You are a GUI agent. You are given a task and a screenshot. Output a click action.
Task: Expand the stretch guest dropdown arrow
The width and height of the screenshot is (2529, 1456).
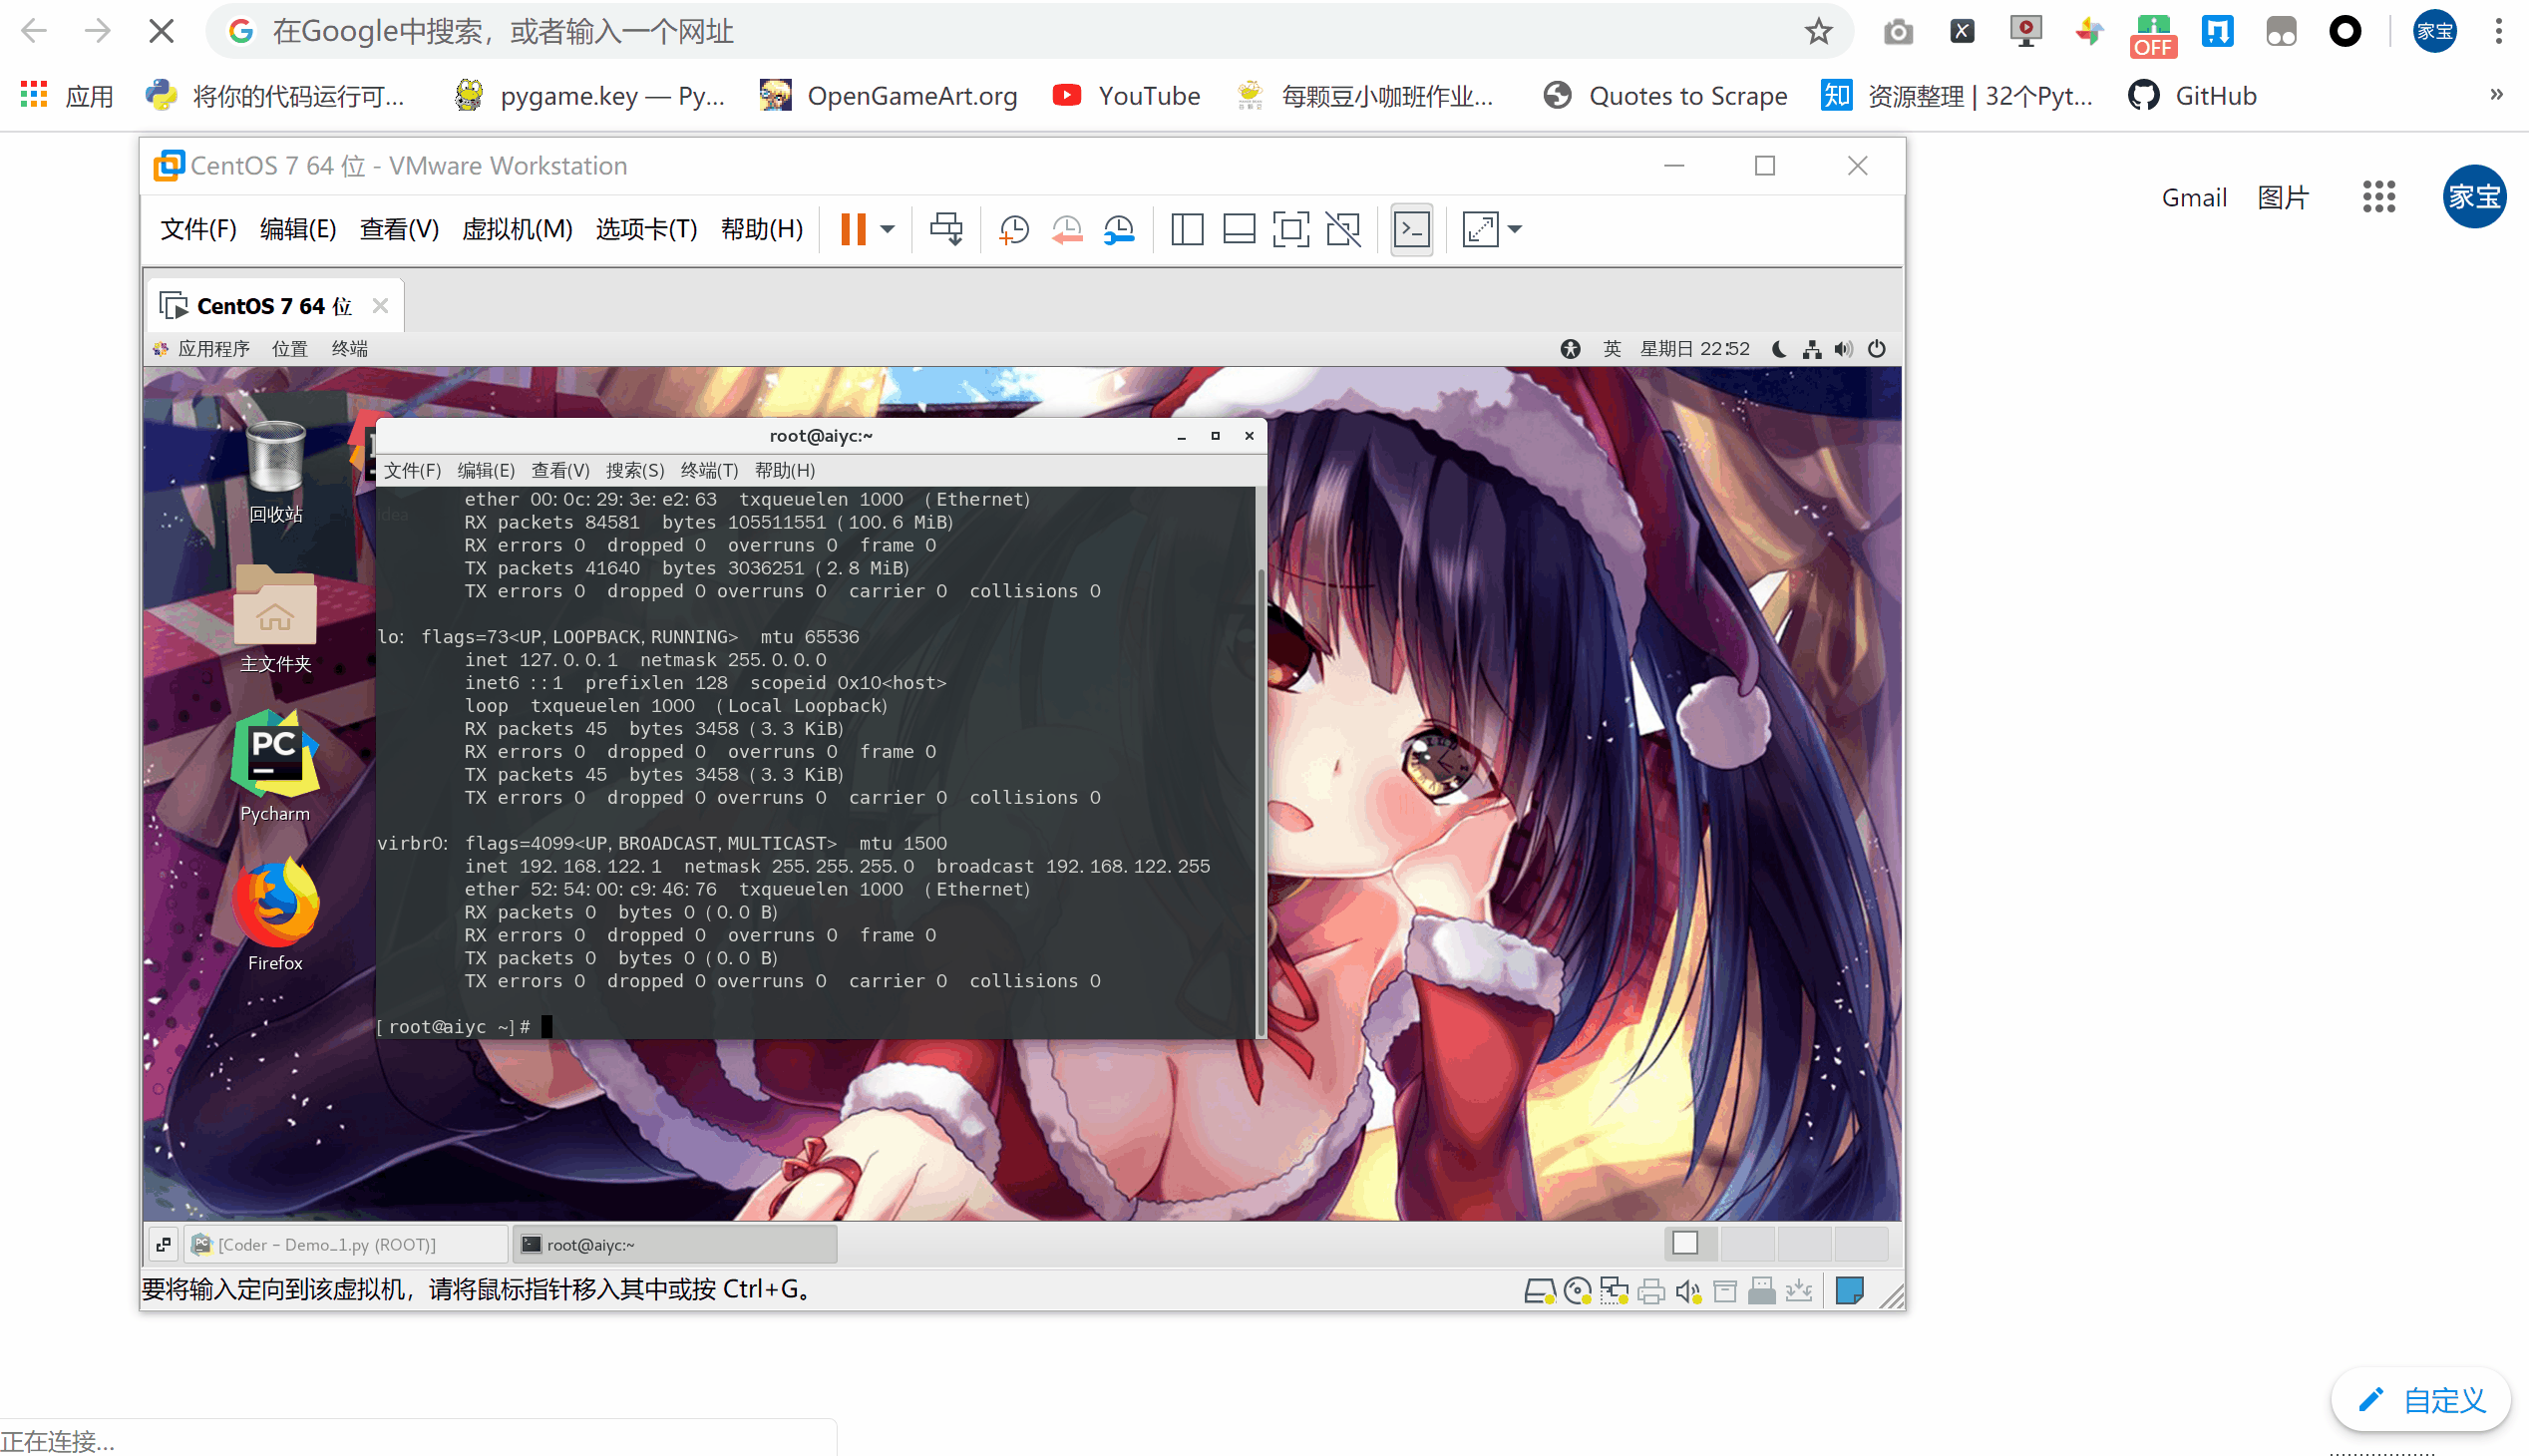coord(1515,229)
